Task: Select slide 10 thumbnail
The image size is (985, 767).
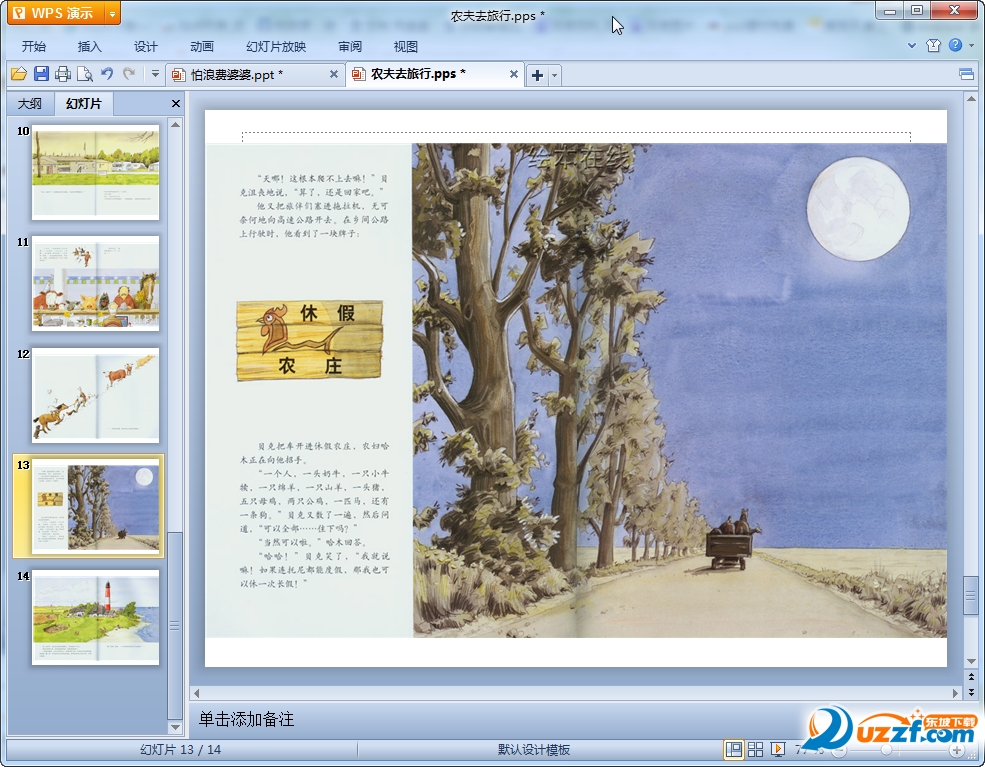Action: pos(95,172)
